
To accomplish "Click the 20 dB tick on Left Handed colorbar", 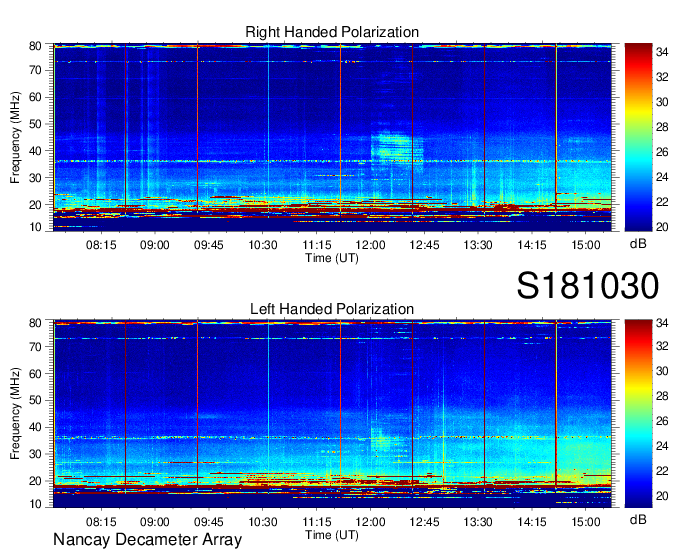I will [662, 496].
